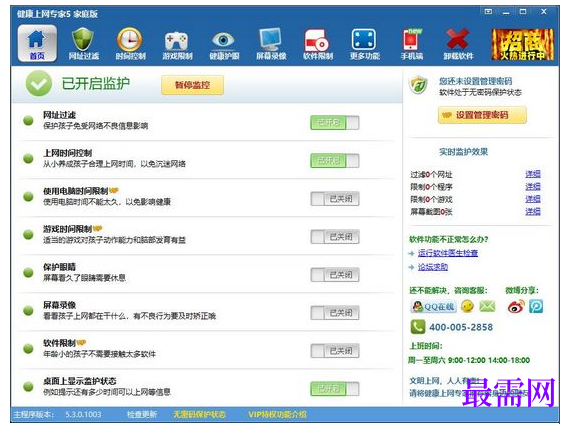The image size is (574, 424).
Task: Click the green dot beside 保护眼睛
Action: coord(28,272)
